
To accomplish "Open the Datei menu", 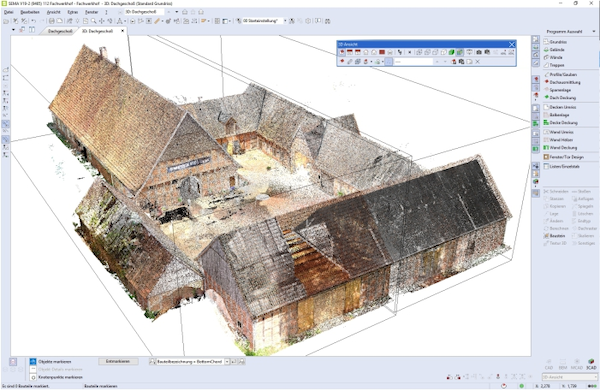I will tap(8, 12).
